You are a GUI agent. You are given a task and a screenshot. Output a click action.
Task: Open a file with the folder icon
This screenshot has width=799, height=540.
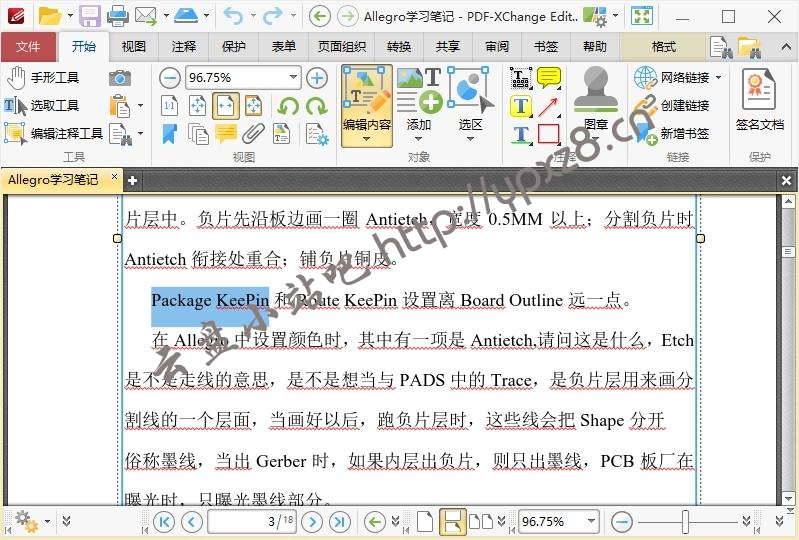(x=49, y=16)
